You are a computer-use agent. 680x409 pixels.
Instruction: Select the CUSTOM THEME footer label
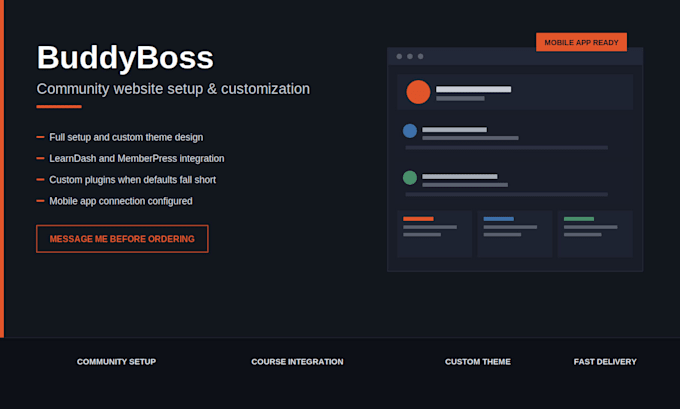[477, 361]
